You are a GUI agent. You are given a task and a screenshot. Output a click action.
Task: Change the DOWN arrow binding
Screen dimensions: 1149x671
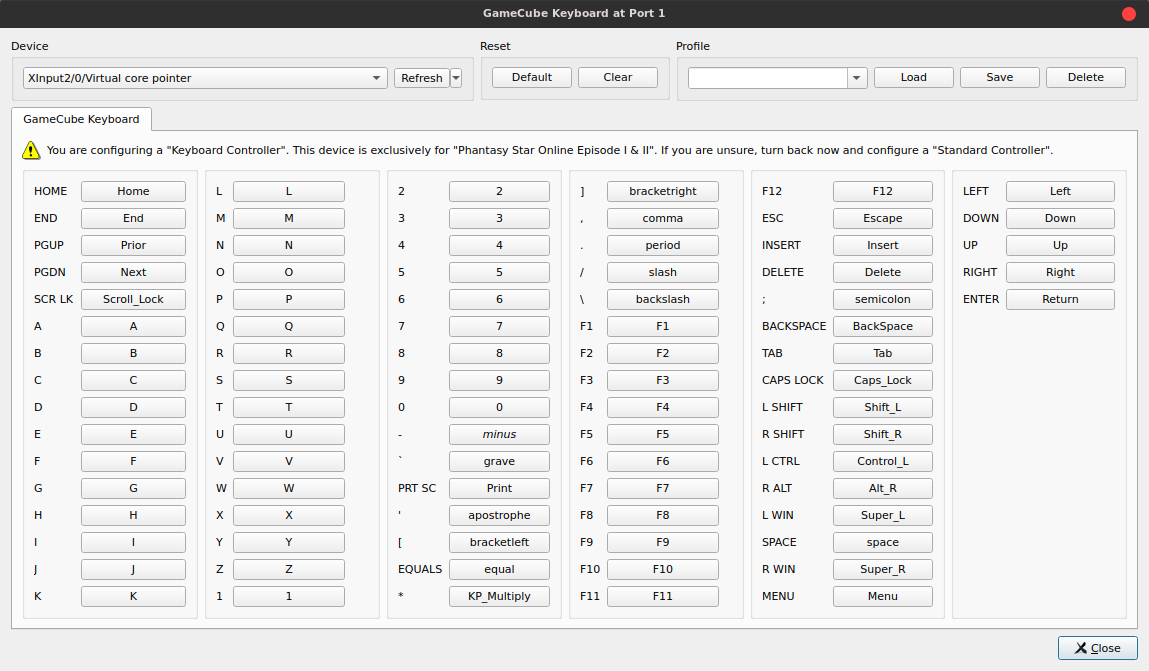pos(1060,218)
